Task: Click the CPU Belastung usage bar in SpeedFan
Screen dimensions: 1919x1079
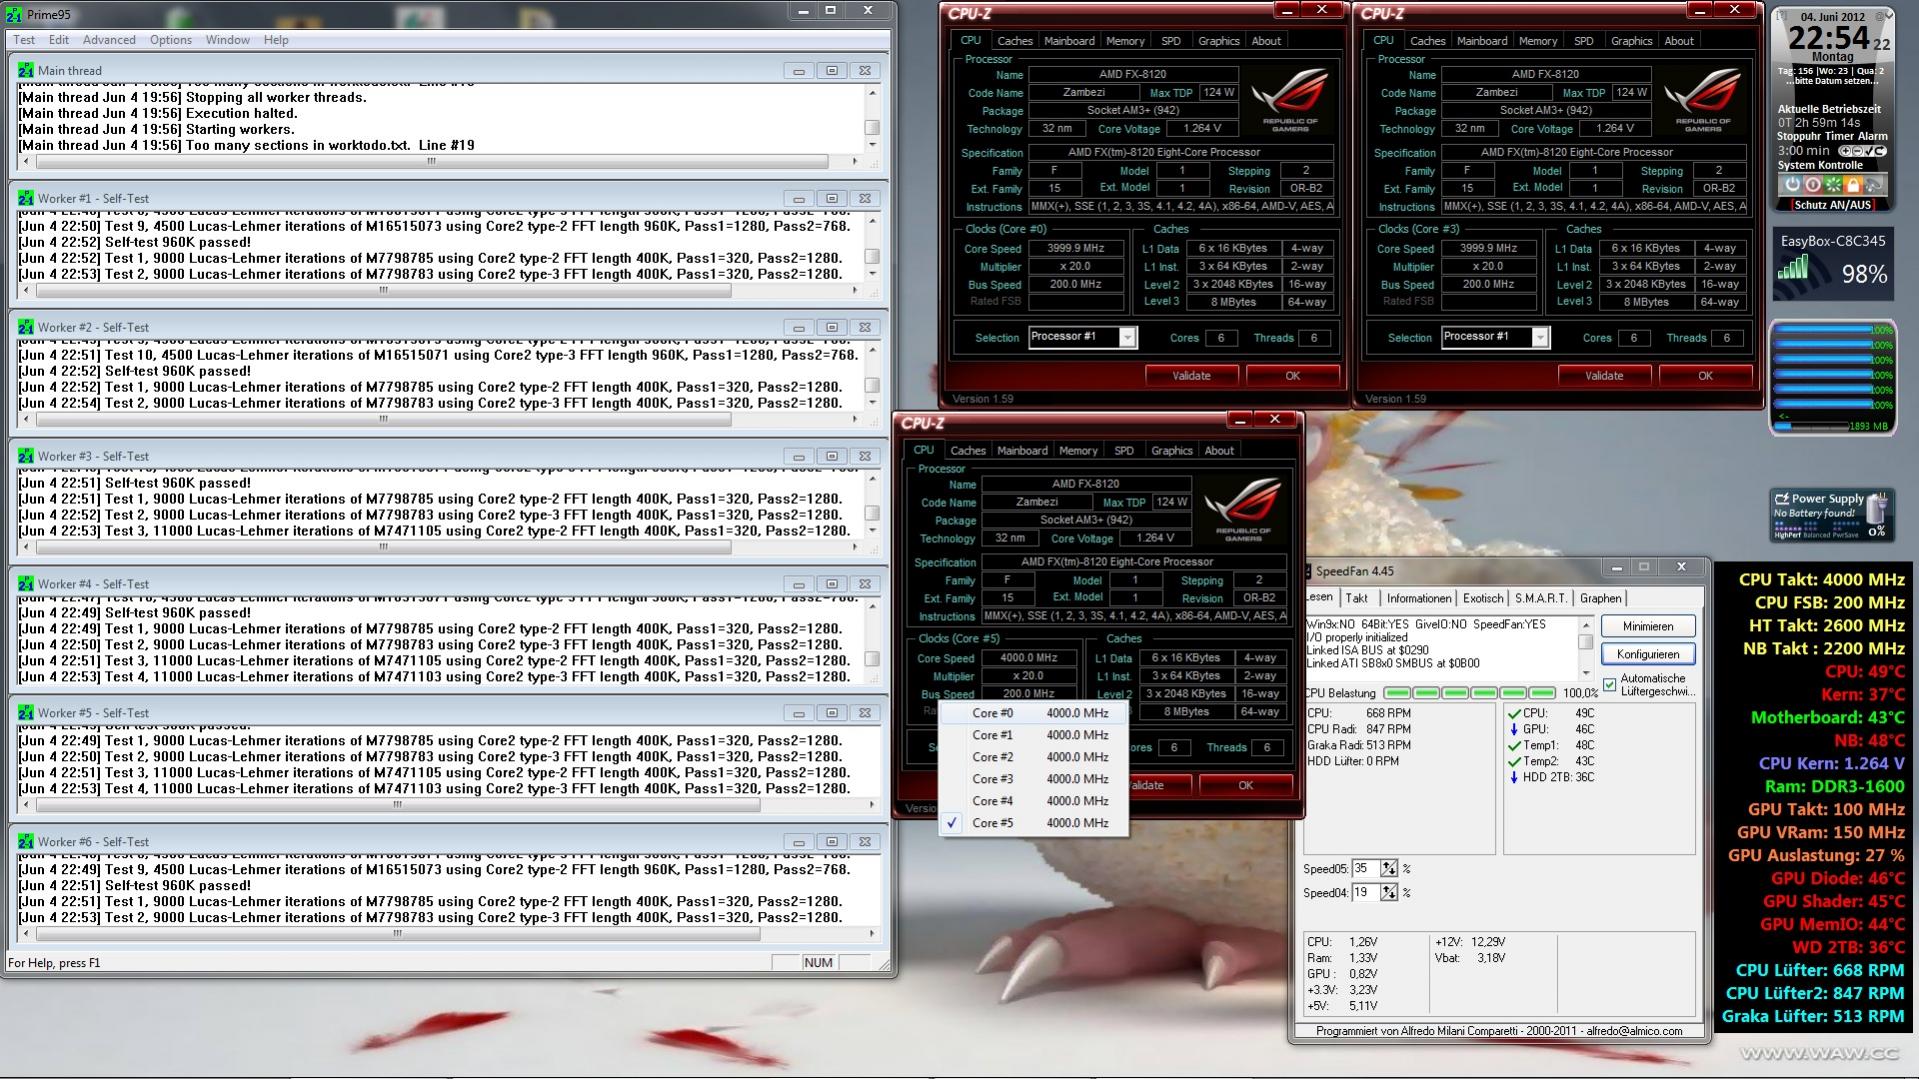Action: pos(1470,693)
